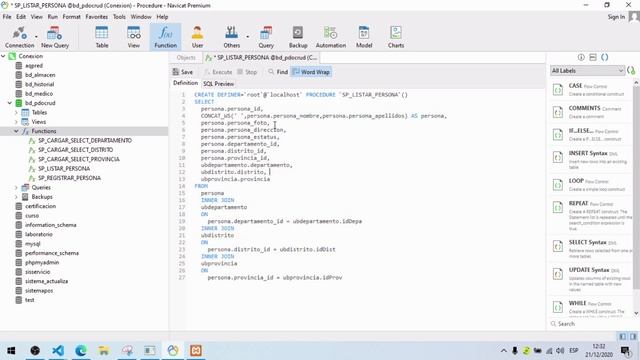640x360 pixels.
Task: Insert the INSERT Syntax snippet
Action: pos(591,160)
